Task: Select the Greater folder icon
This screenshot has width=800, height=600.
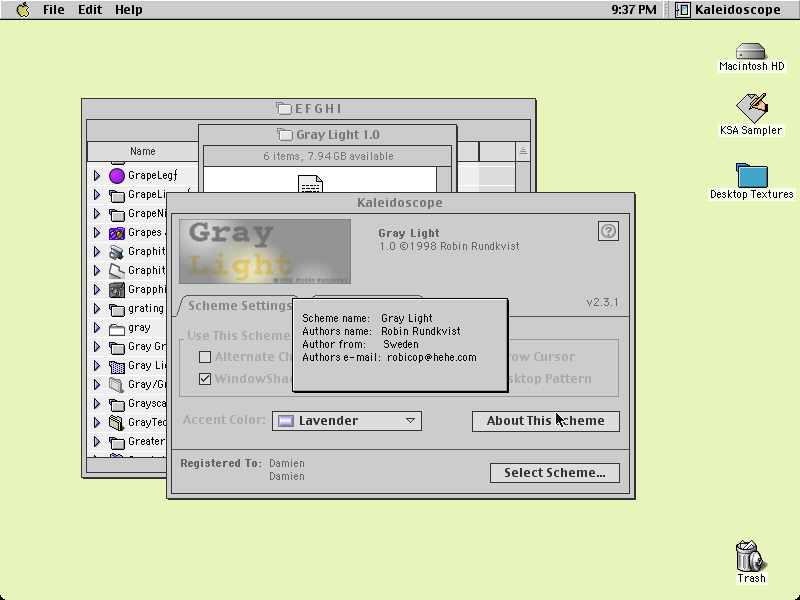Action: pos(117,442)
